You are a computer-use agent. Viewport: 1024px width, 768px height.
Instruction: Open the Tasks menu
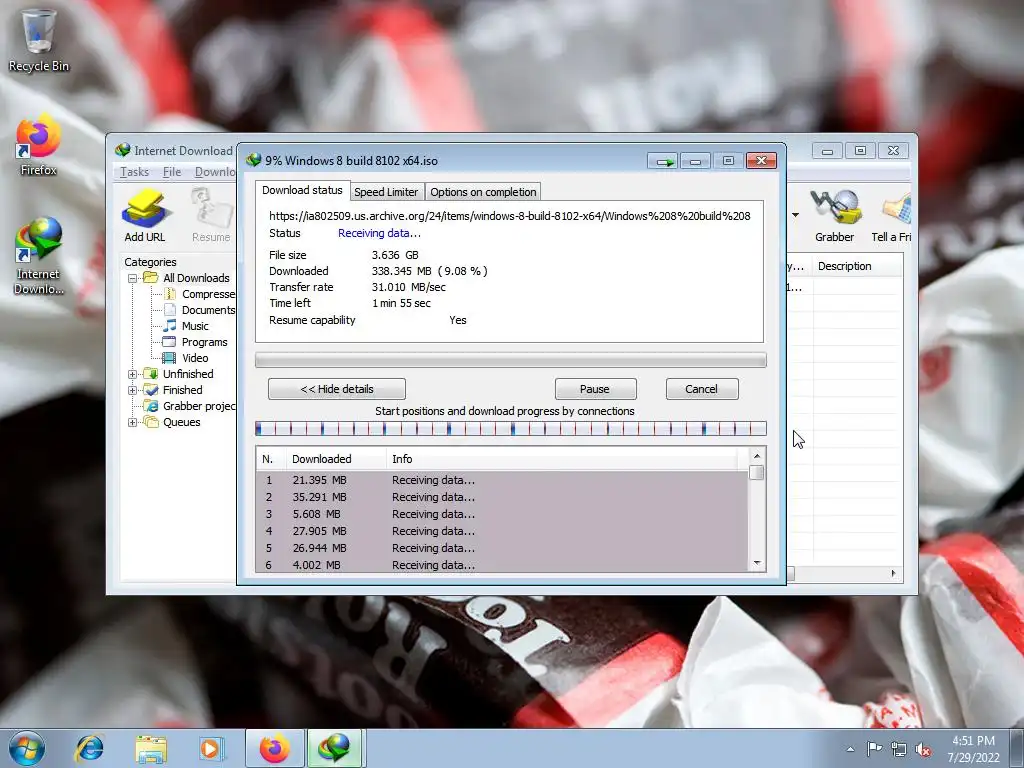134,172
